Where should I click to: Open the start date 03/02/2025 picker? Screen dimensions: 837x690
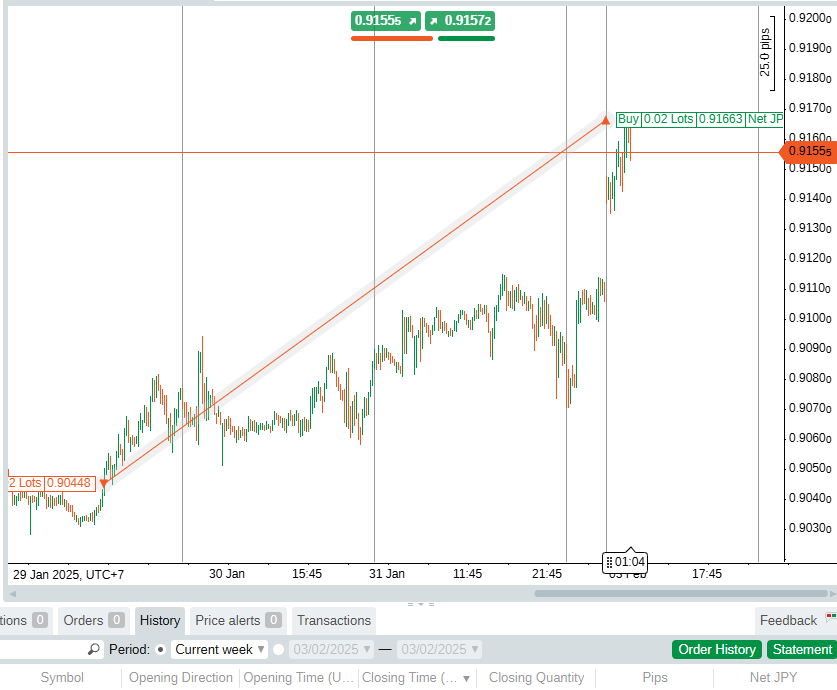[x=332, y=649]
